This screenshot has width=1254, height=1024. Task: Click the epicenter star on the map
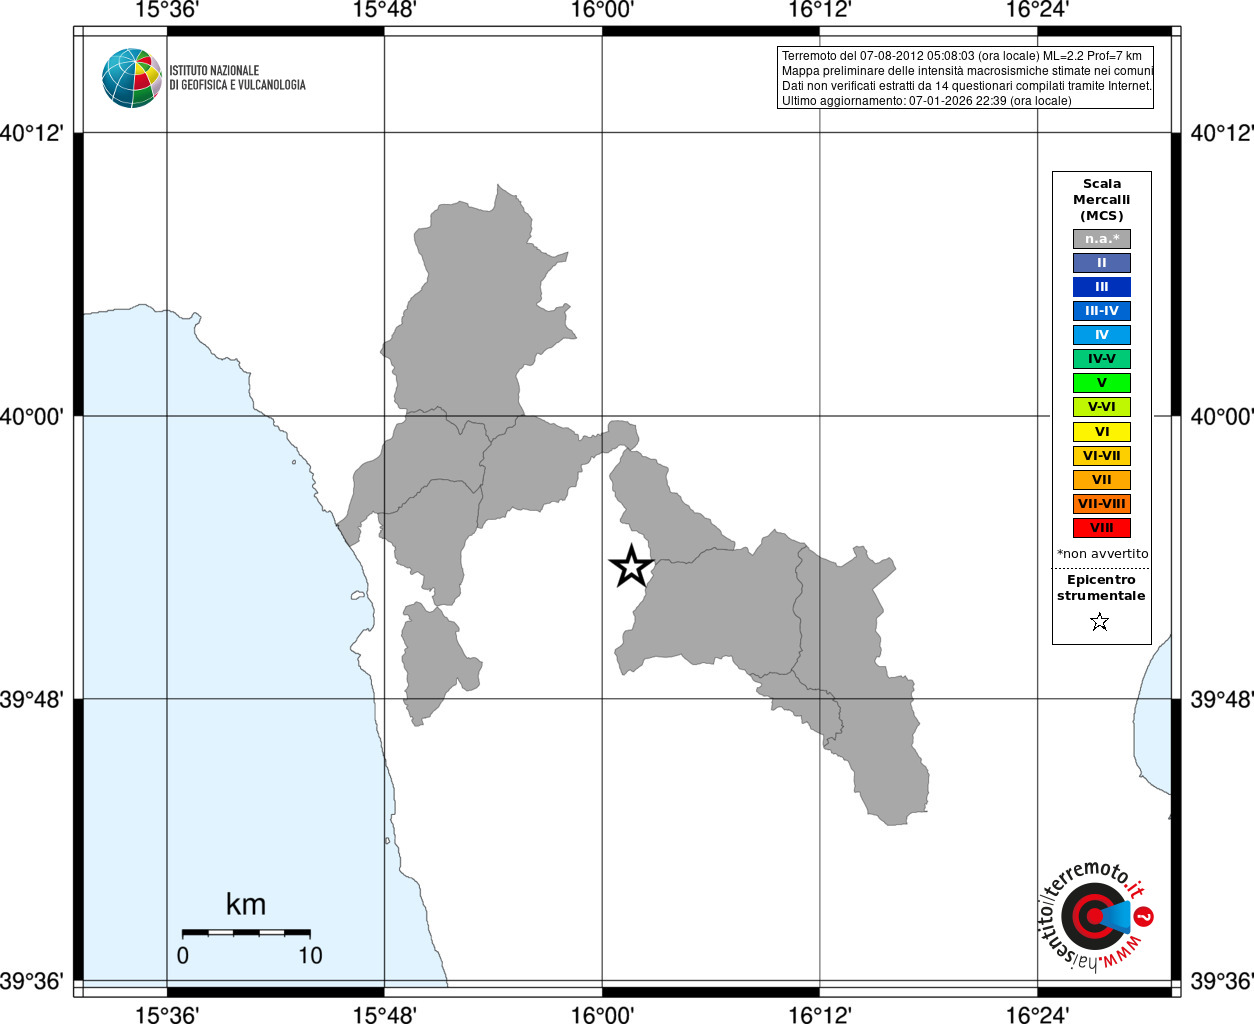tap(631, 566)
